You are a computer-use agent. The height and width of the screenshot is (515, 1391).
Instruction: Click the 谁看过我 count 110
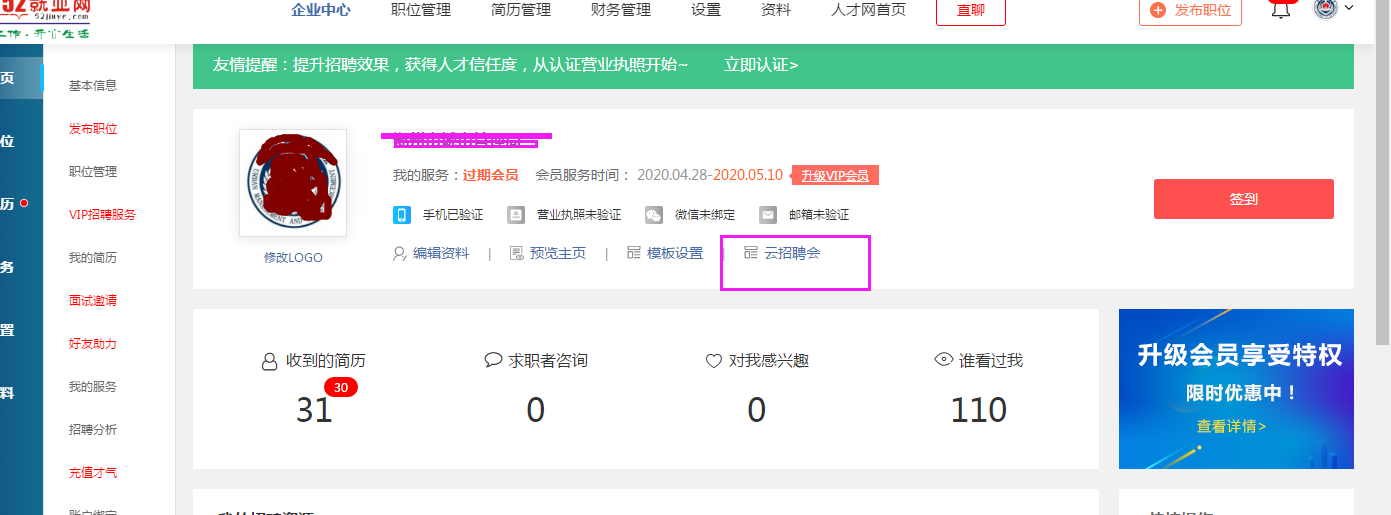(978, 410)
